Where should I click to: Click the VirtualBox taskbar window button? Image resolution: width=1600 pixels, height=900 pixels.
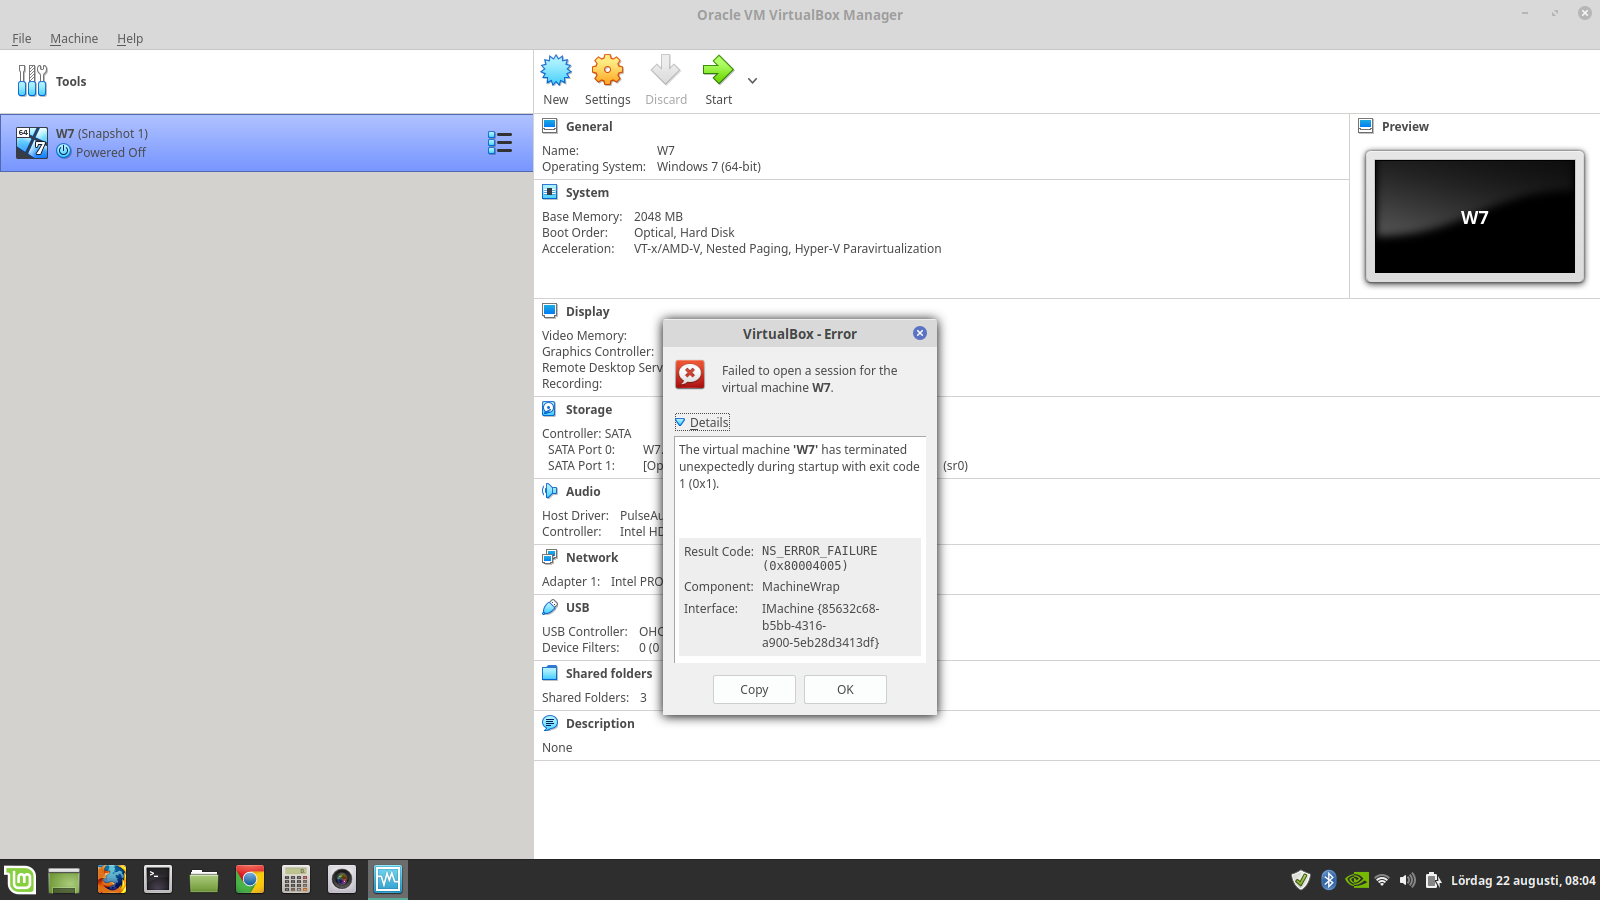pyautogui.click(x=388, y=880)
